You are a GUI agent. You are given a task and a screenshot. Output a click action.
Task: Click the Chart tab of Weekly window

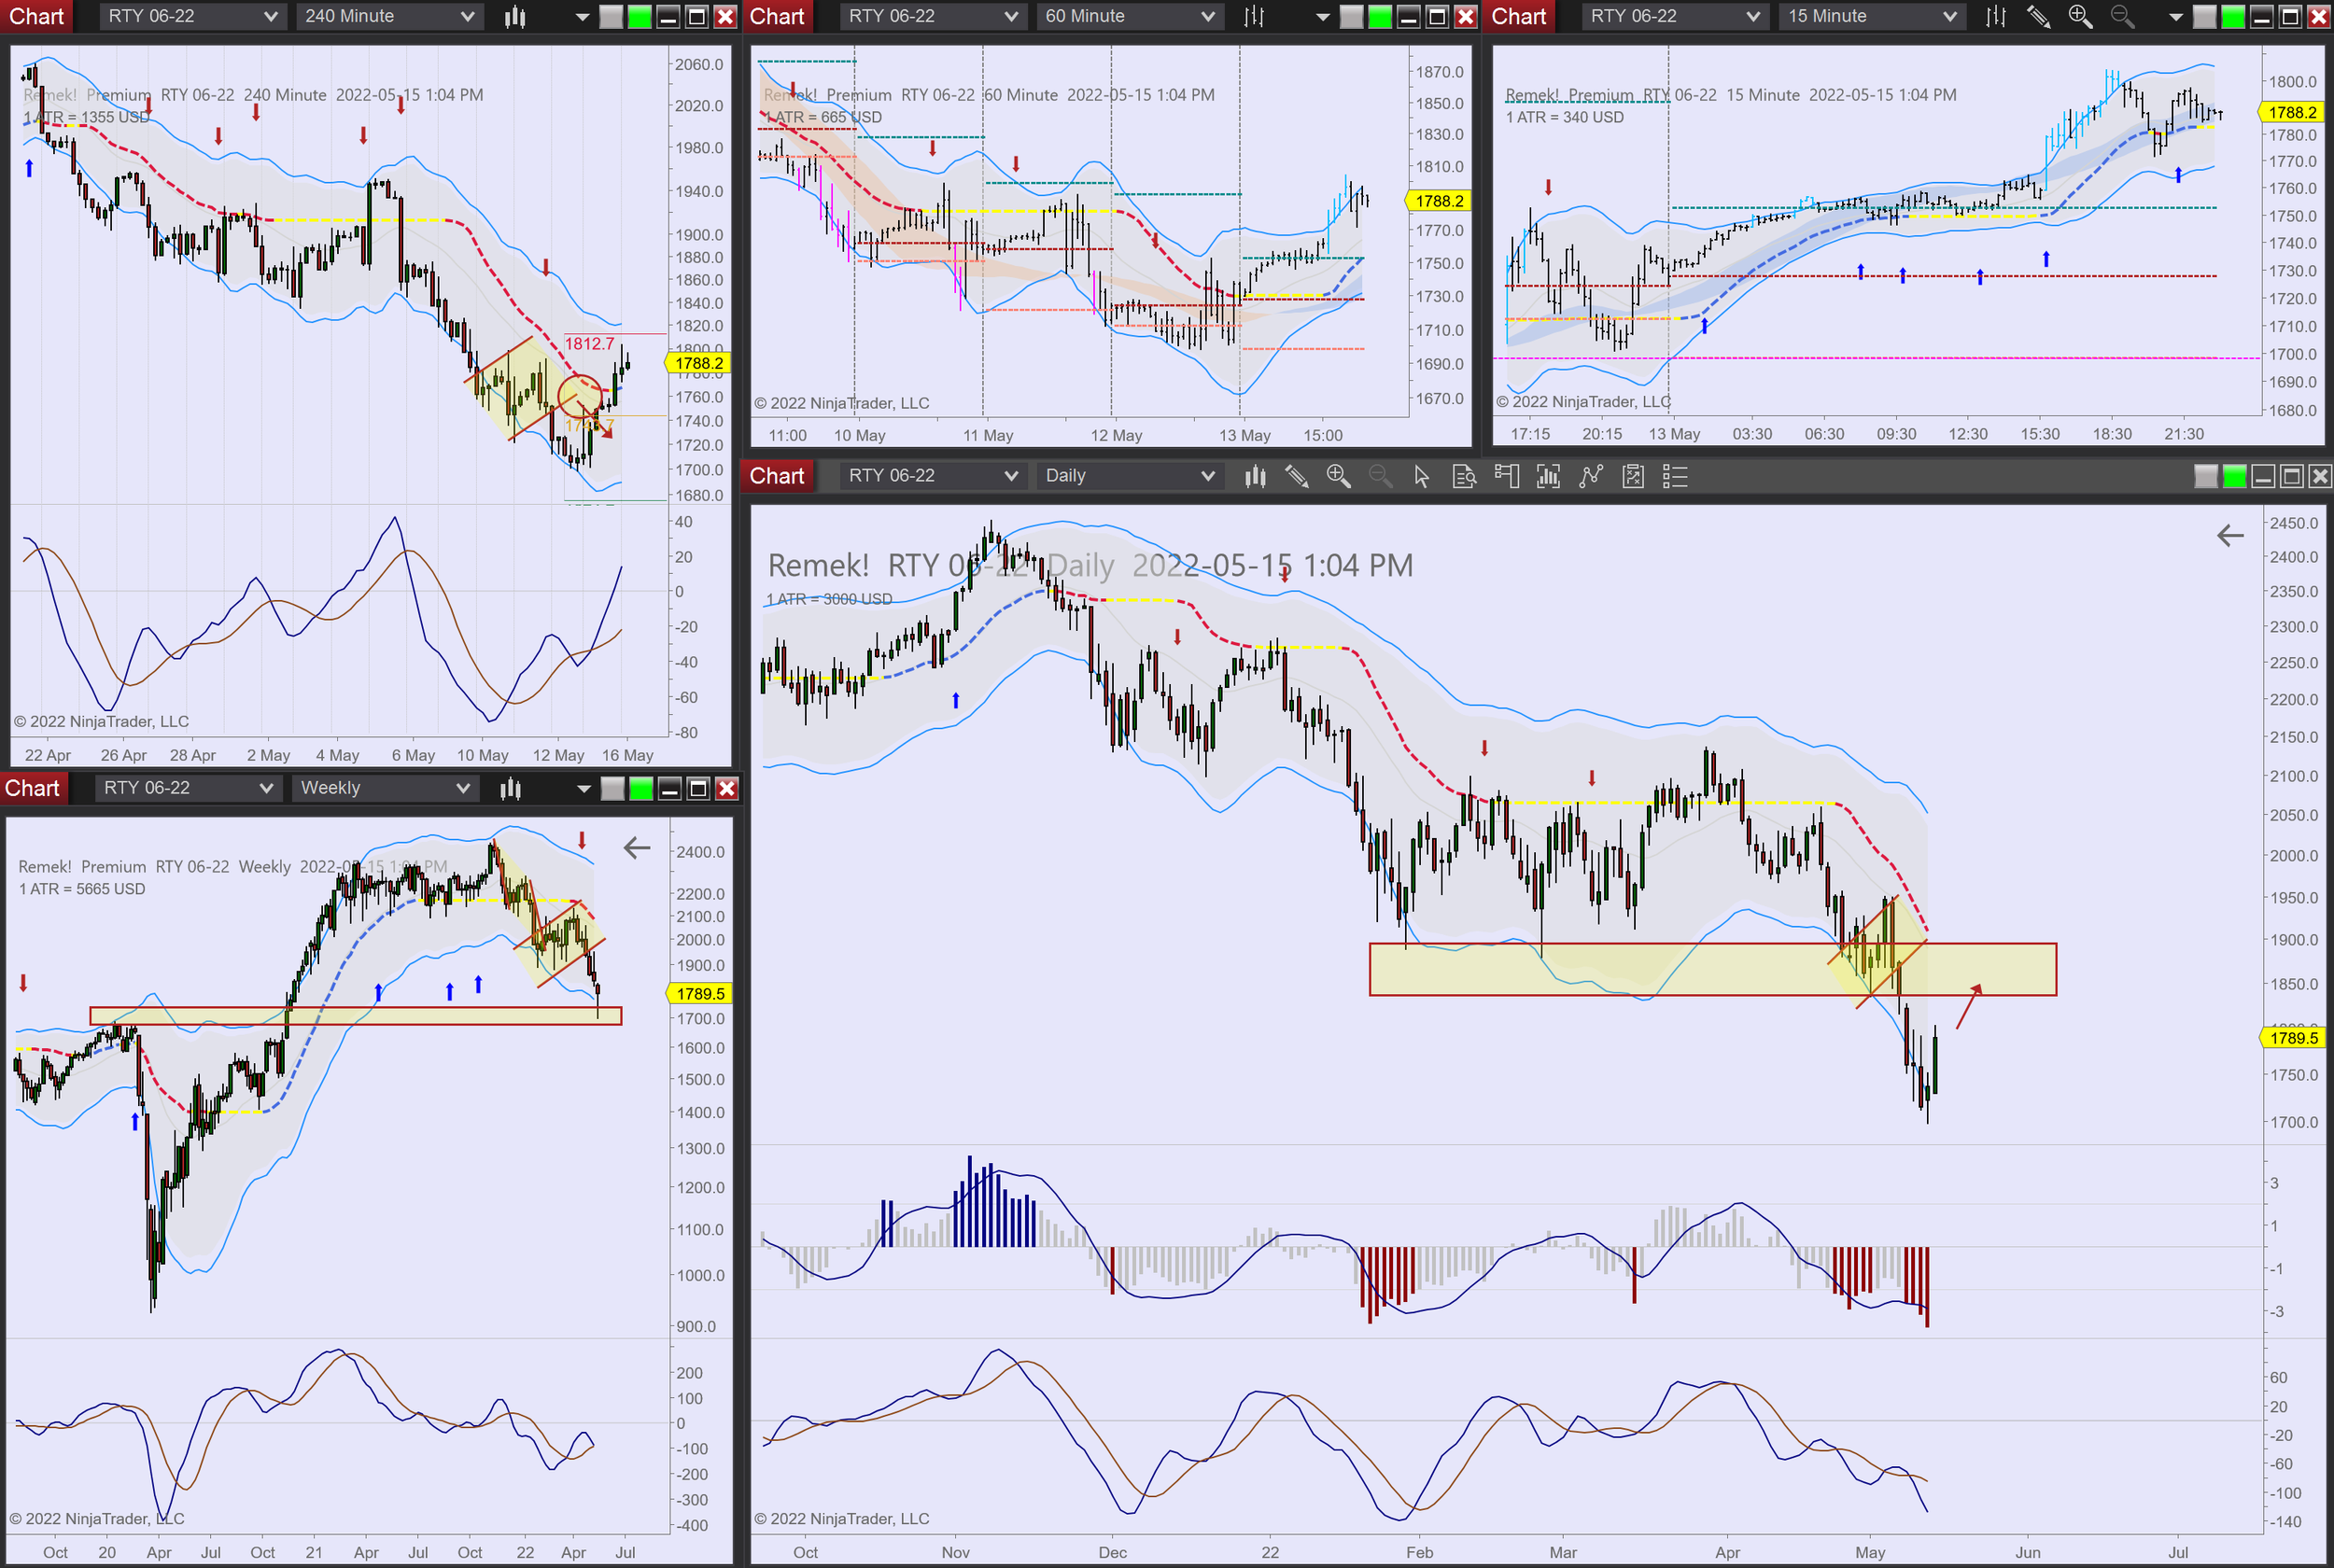pos(32,788)
